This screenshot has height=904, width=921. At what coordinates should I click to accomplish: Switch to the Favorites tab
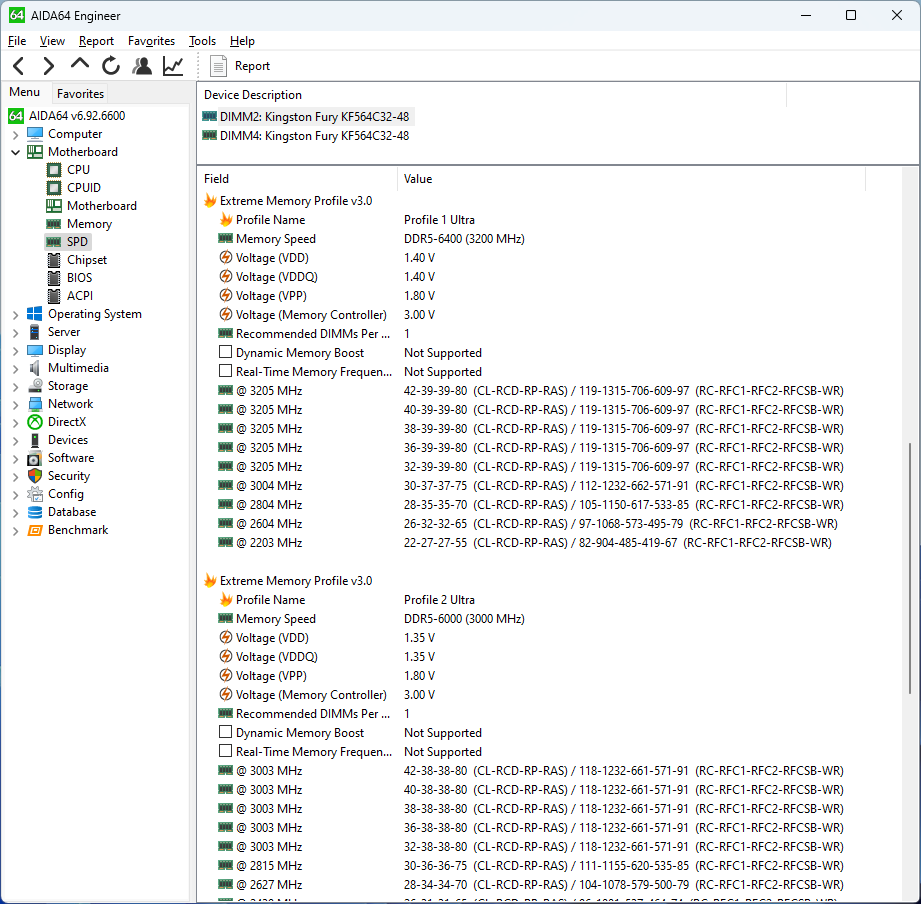point(80,93)
